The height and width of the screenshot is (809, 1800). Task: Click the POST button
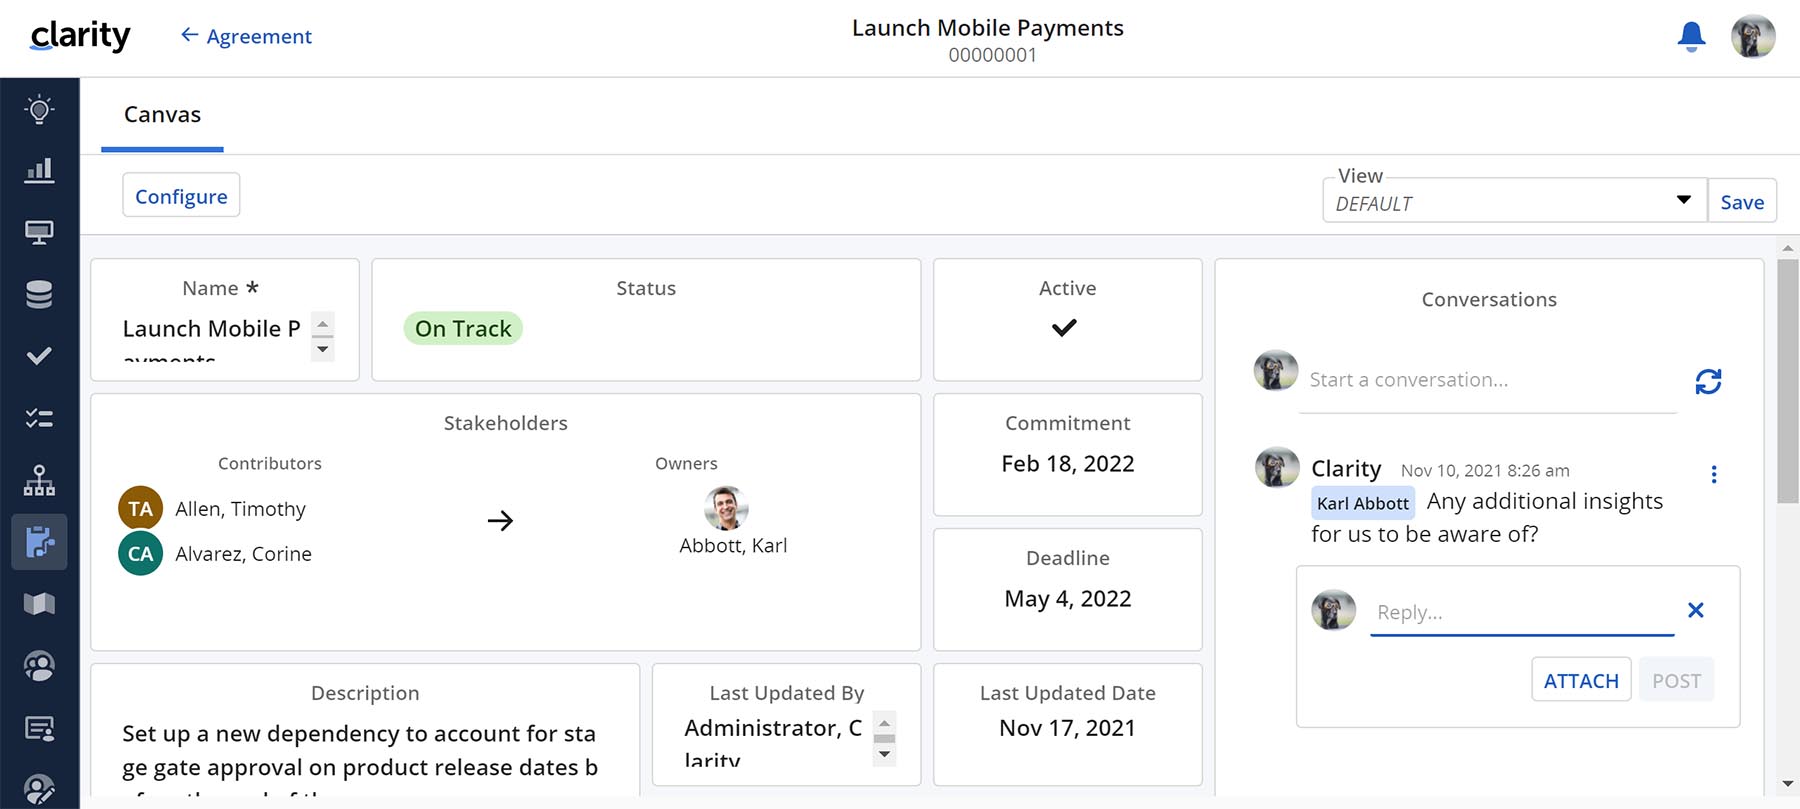[x=1676, y=680]
